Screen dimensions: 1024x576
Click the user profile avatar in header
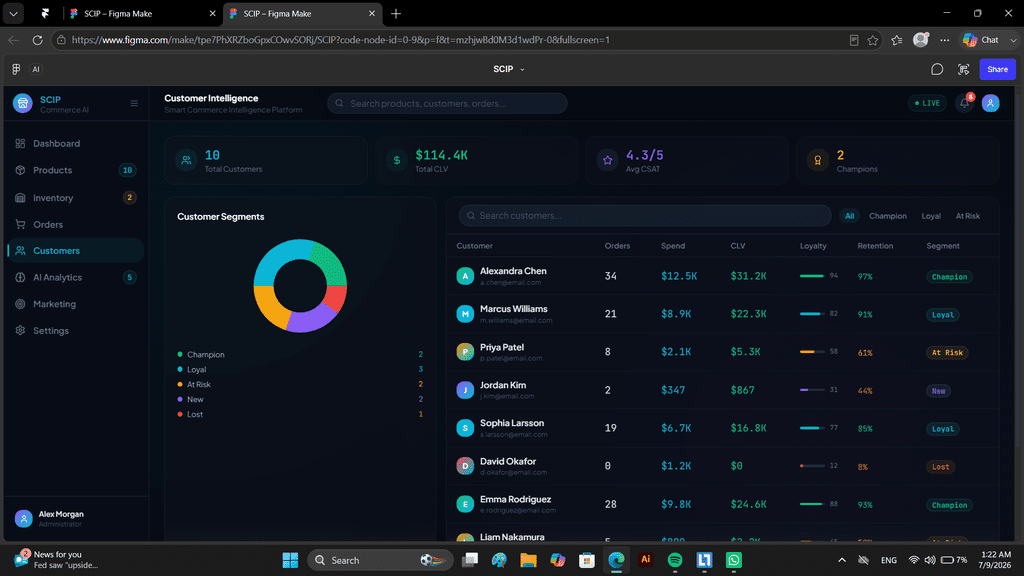[x=991, y=103]
